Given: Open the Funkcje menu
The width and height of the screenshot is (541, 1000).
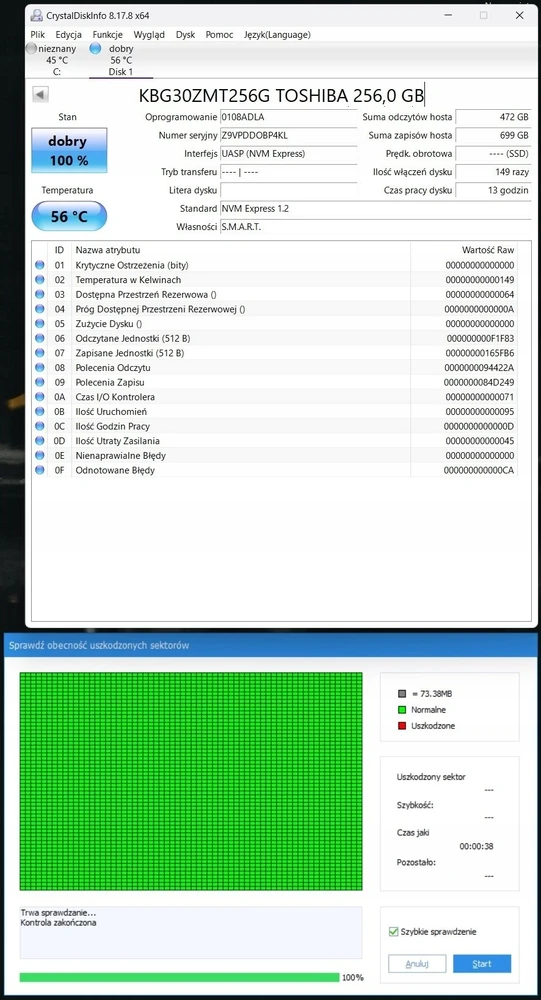Looking at the screenshot, I should click(107, 34).
